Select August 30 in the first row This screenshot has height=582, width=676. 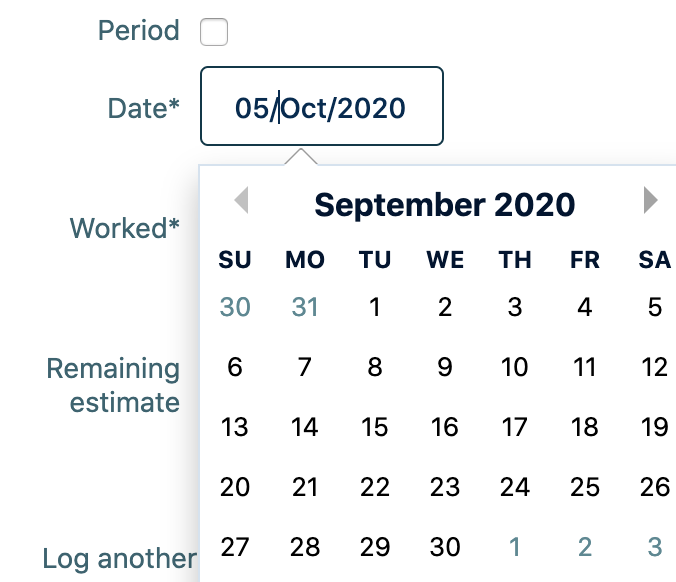tap(235, 307)
